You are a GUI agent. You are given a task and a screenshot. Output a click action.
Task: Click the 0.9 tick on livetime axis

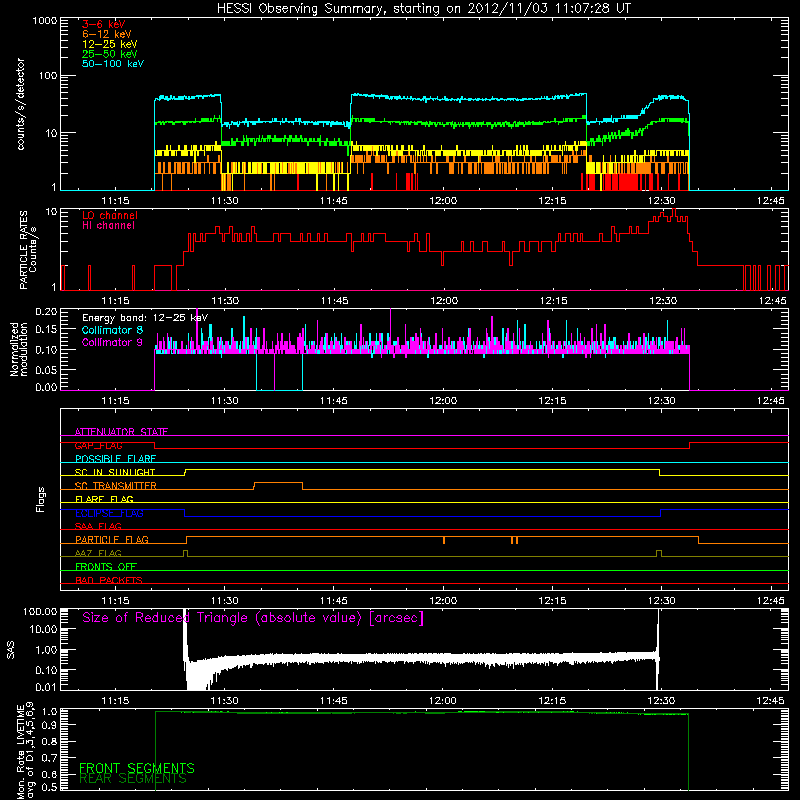(x=49, y=724)
